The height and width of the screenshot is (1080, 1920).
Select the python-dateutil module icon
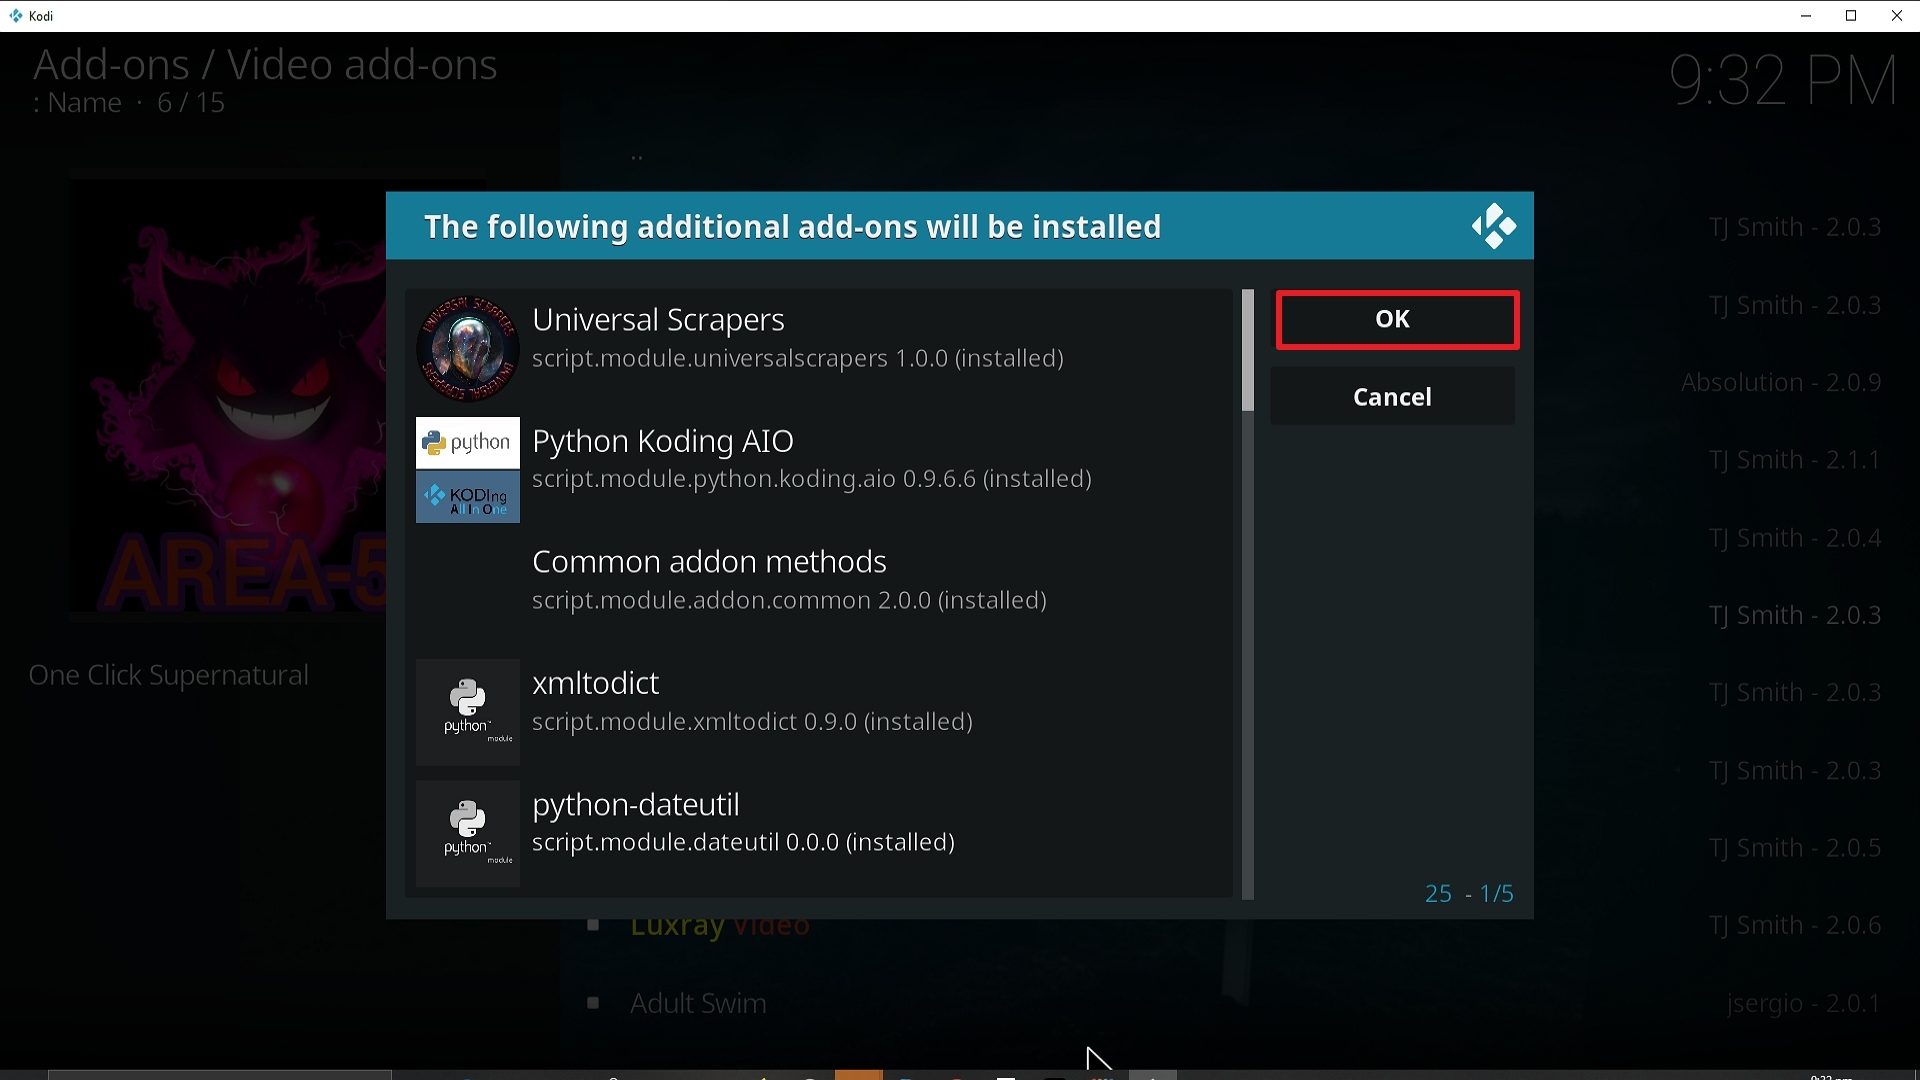click(x=468, y=834)
